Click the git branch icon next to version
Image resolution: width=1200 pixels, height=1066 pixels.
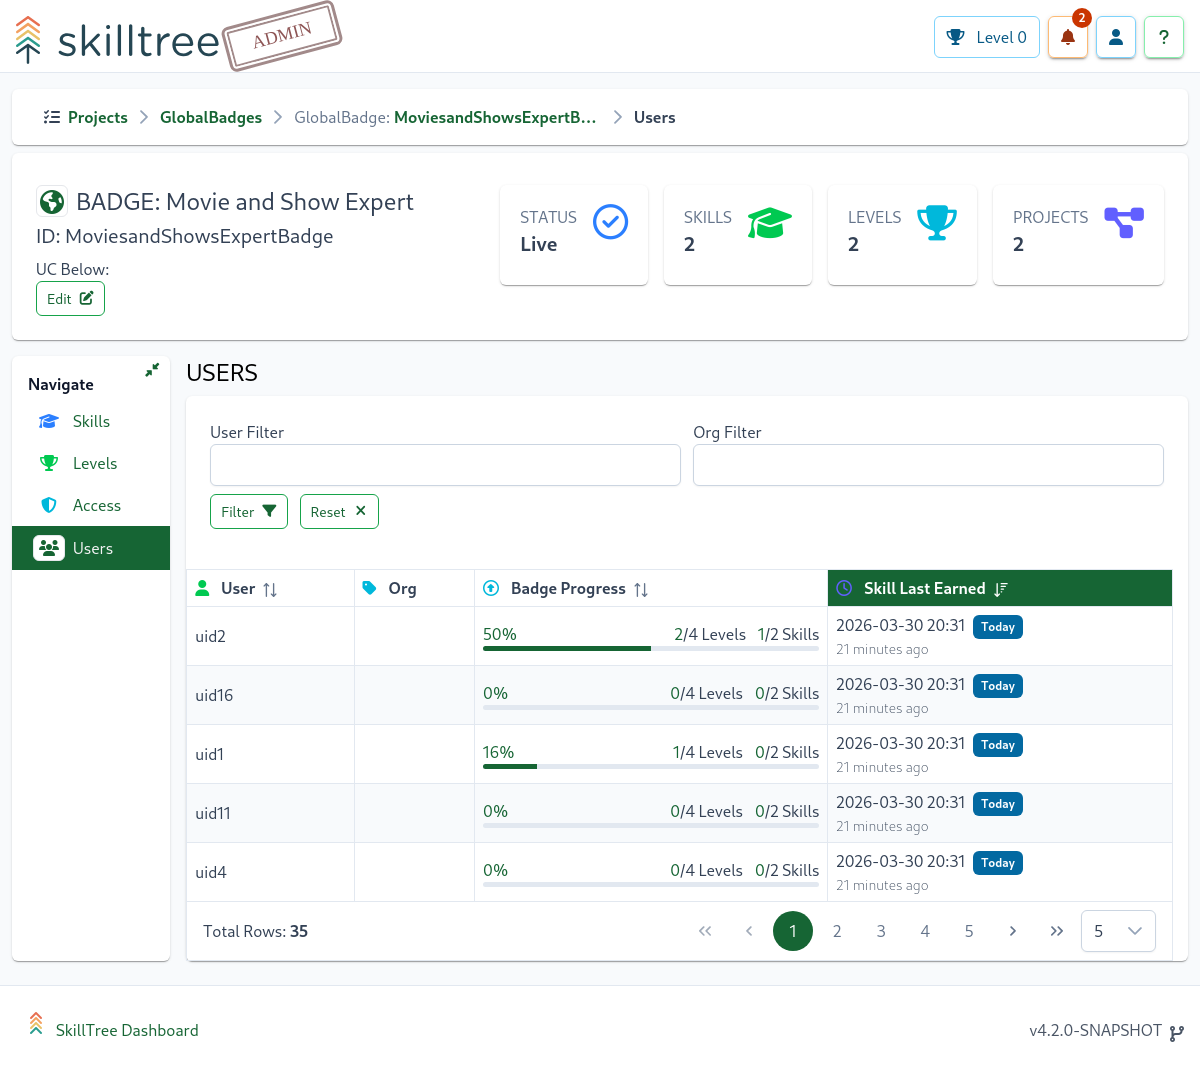(x=1177, y=1032)
